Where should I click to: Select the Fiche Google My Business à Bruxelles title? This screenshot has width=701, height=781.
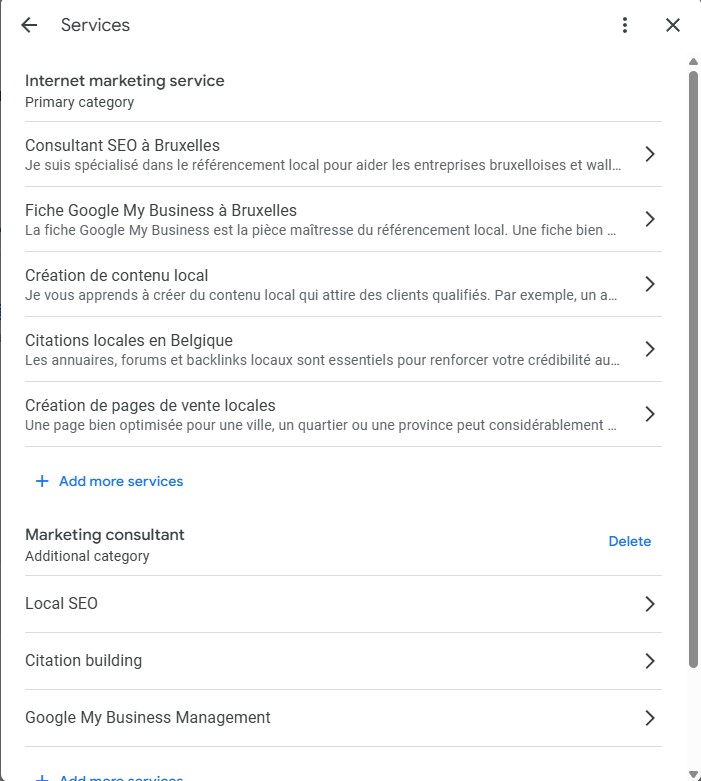(161, 211)
